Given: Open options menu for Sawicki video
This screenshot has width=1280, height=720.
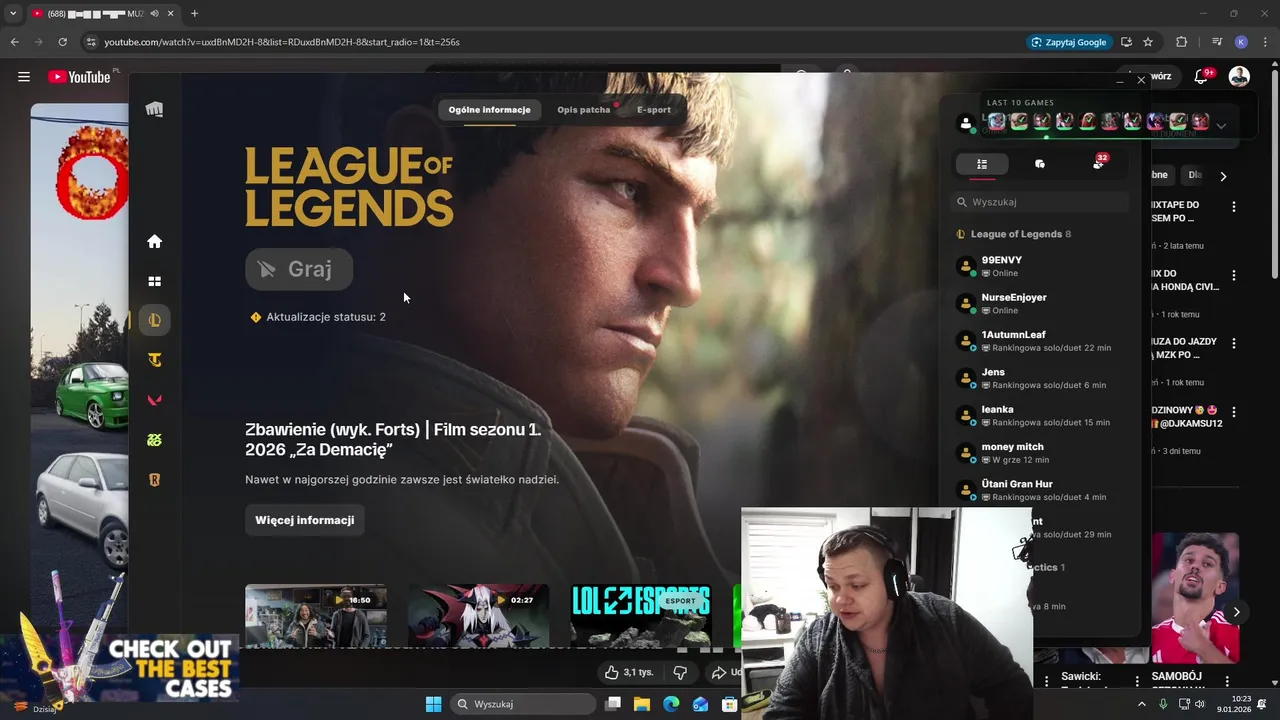Looking at the screenshot, I should pyautogui.click(x=1137, y=680).
